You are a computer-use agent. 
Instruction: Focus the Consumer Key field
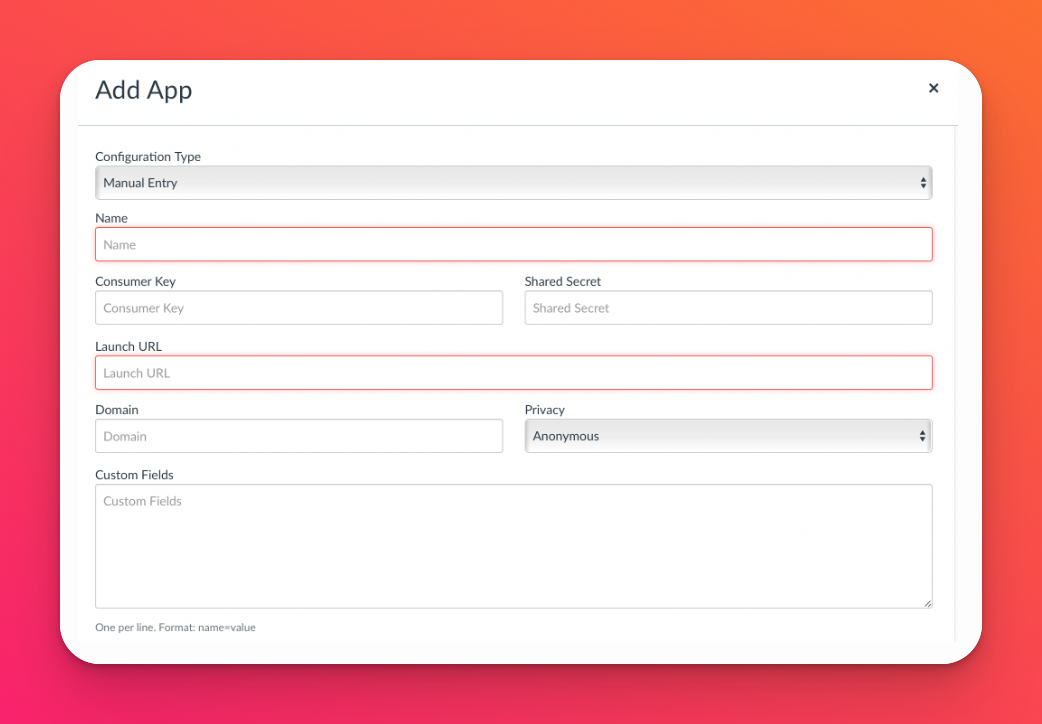[x=299, y=308]
